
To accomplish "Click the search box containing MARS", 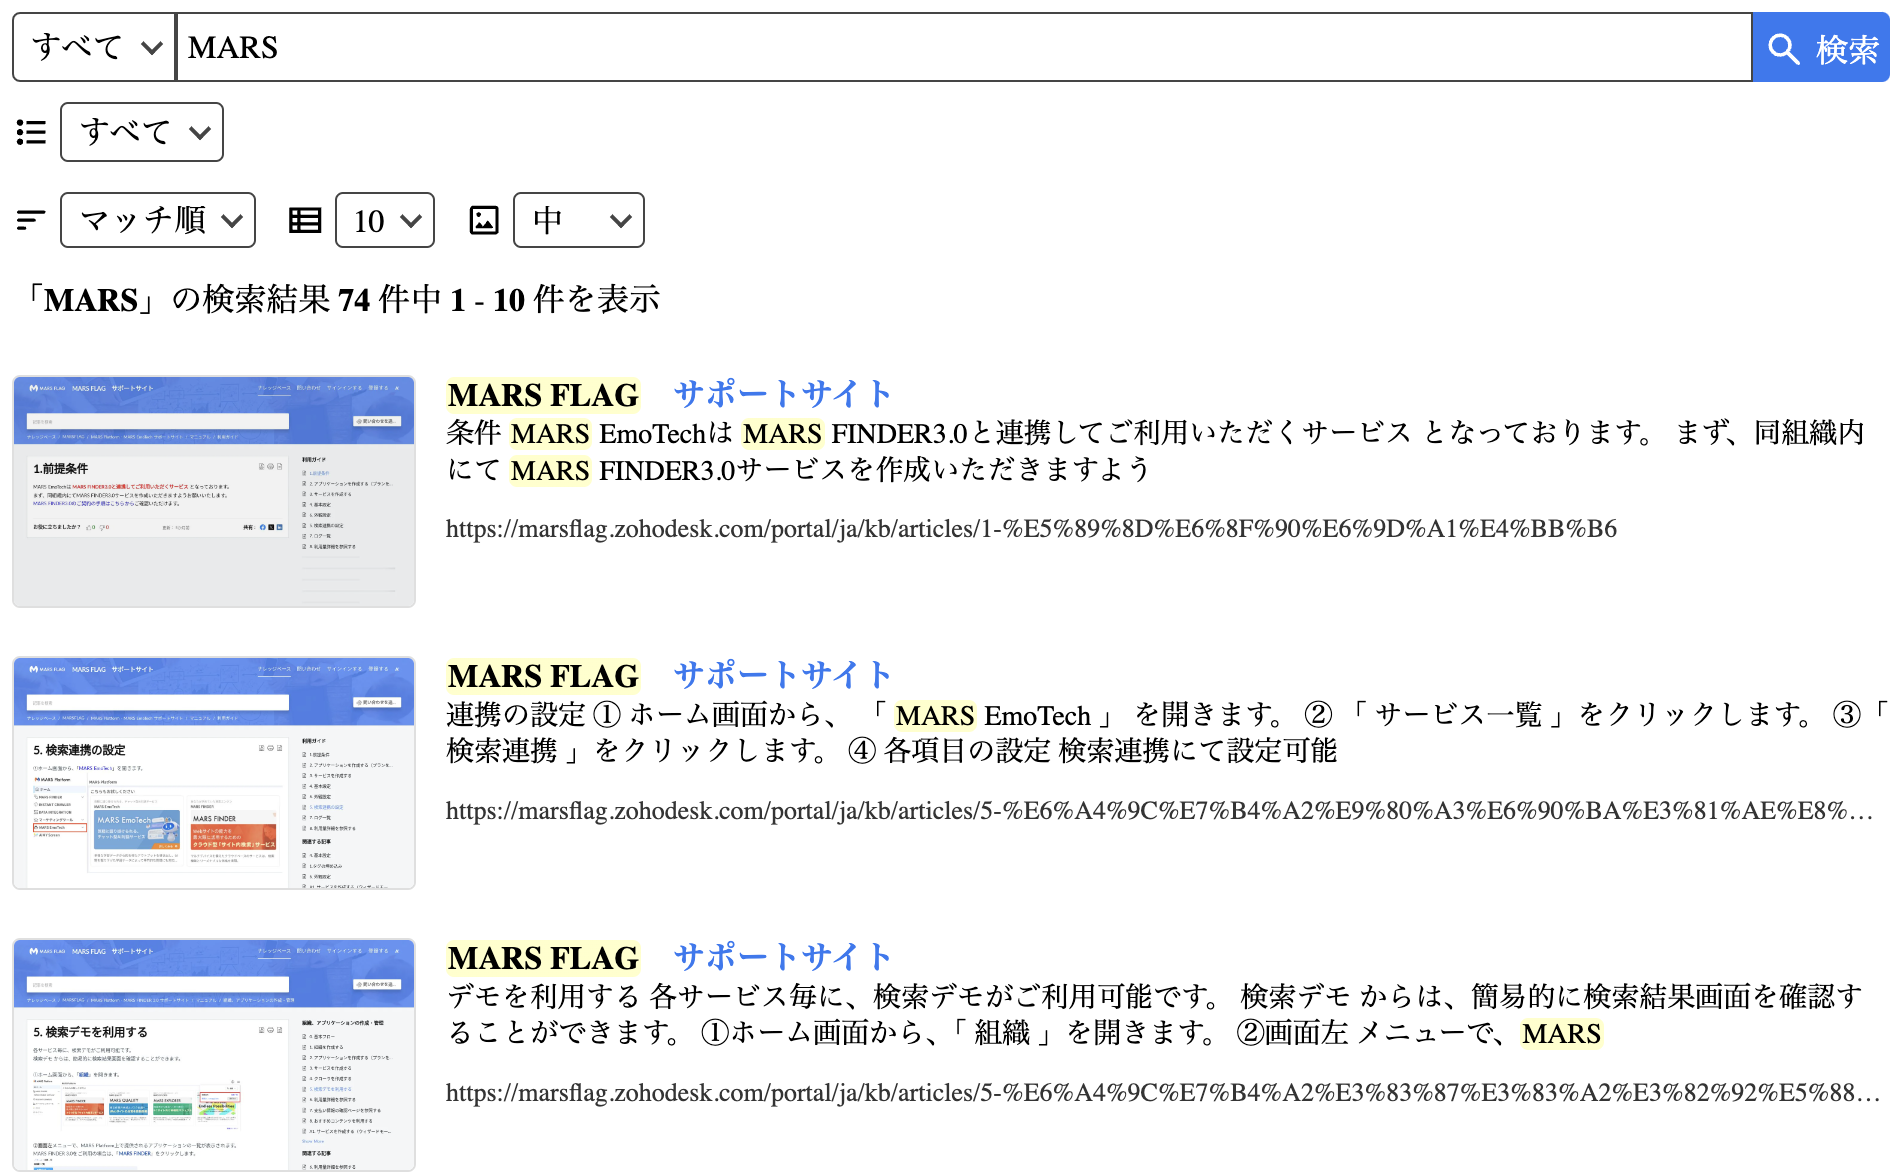I will (964, 47).
